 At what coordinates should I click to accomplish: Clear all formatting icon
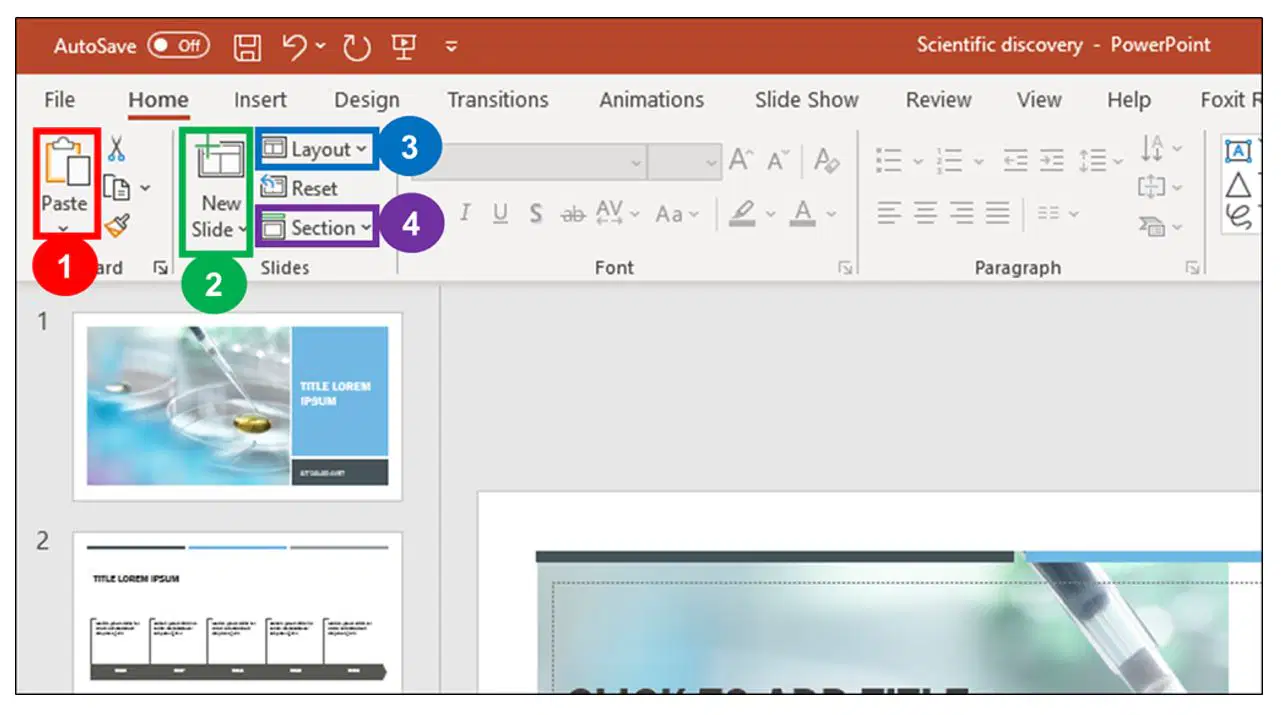click(x=827, y=160)
